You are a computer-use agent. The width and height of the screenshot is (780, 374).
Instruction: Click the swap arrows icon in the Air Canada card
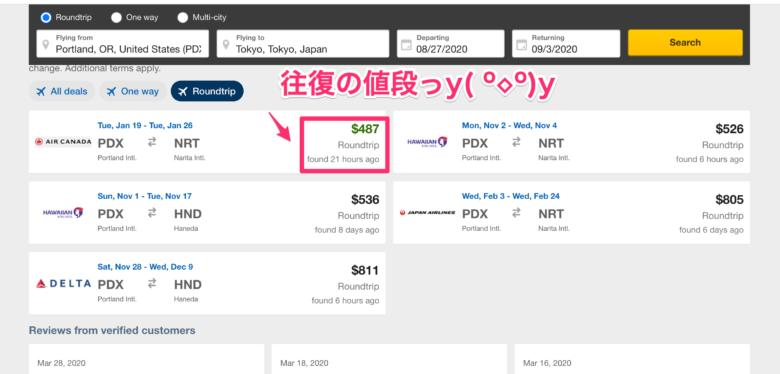pyautogui.click(x=152, y=142)
